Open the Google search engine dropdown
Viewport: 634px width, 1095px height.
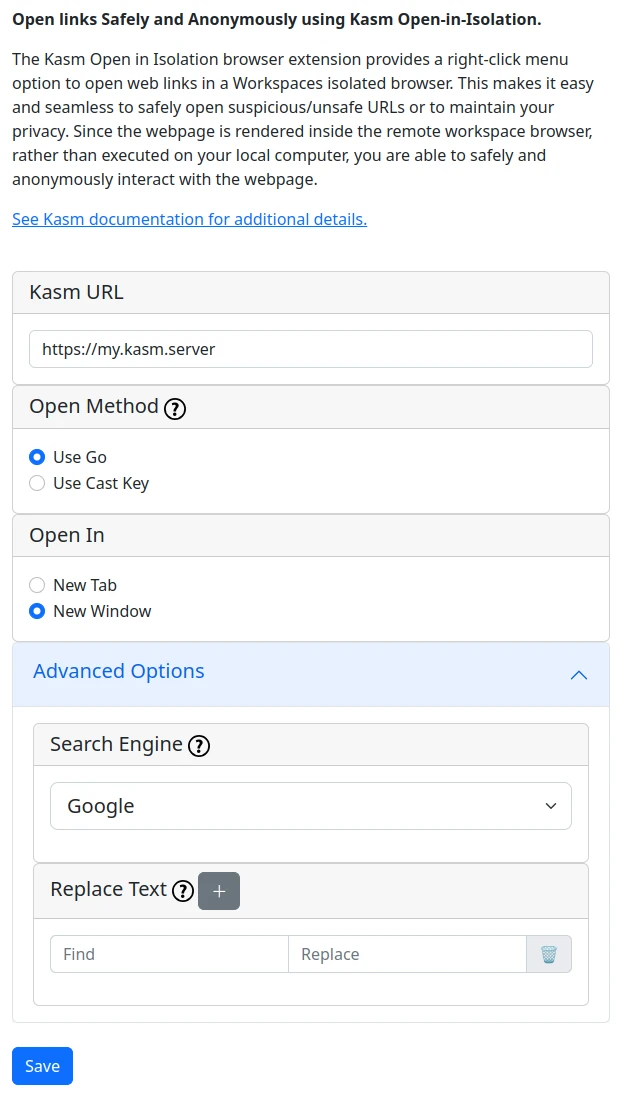tap(310, 806)
